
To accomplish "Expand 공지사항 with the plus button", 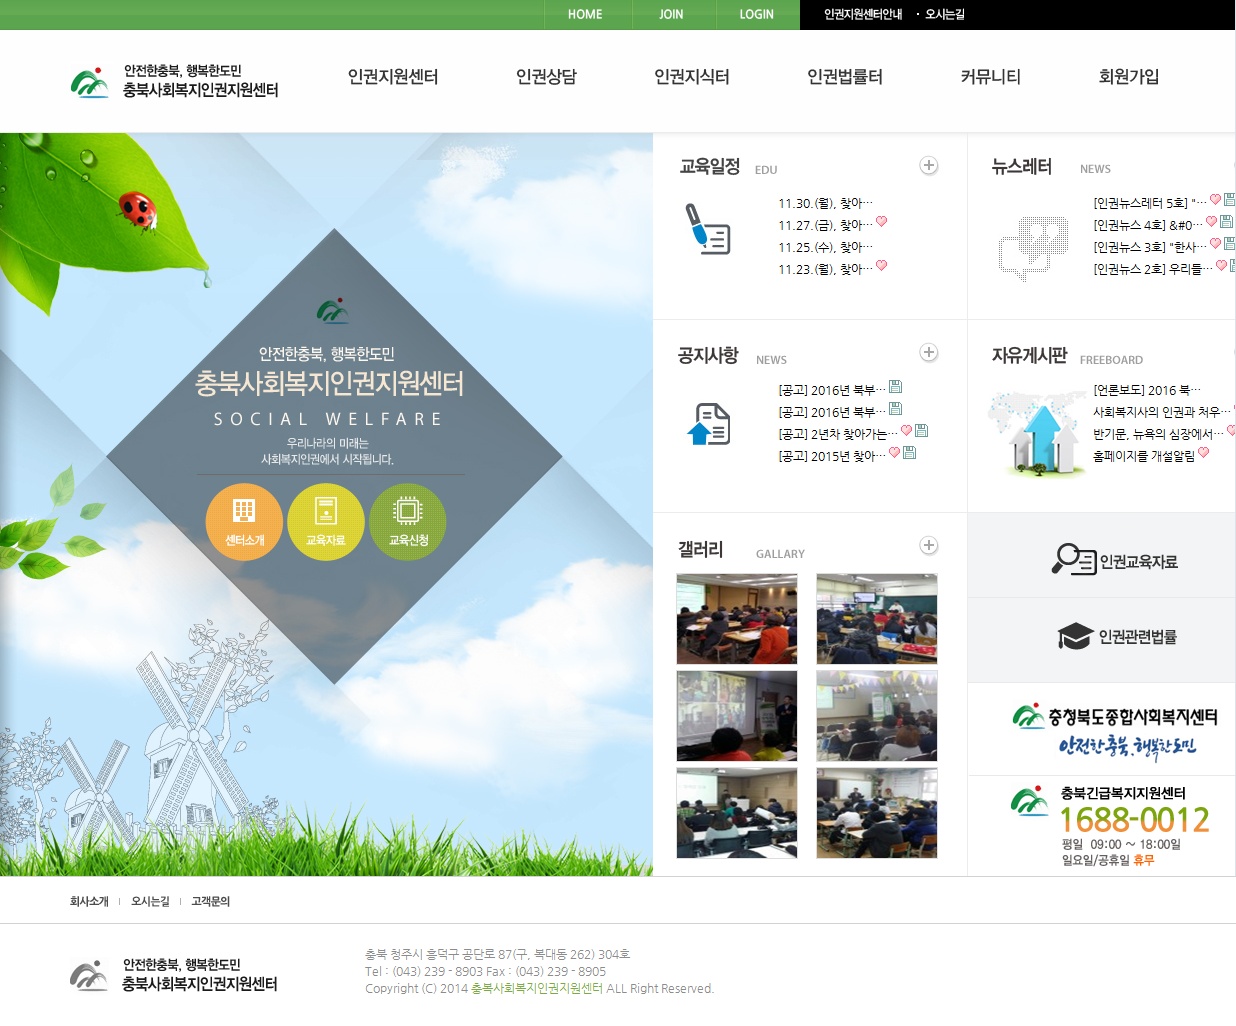I will [x=929, y=352].
